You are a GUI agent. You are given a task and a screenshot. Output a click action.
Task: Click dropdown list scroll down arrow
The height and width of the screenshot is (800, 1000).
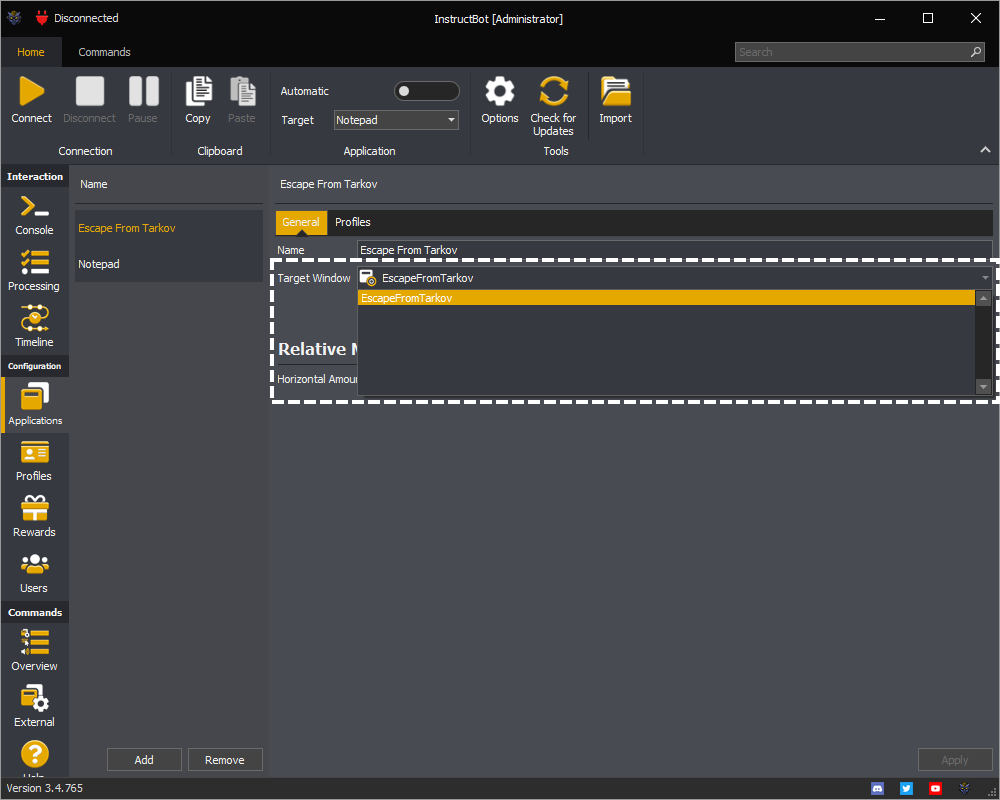coord(983,387)
